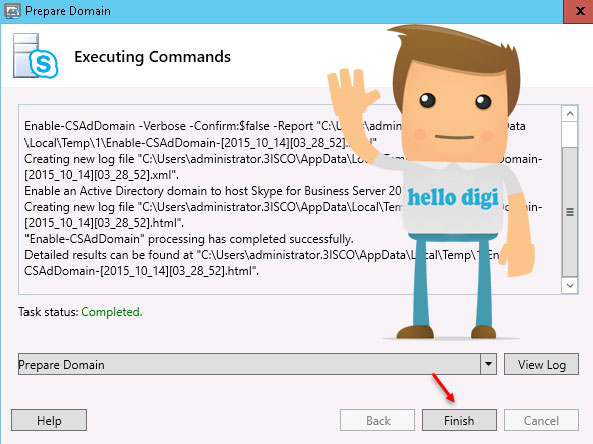Click the Prepare Domain title bar text
593x444 pixels.
68,11
